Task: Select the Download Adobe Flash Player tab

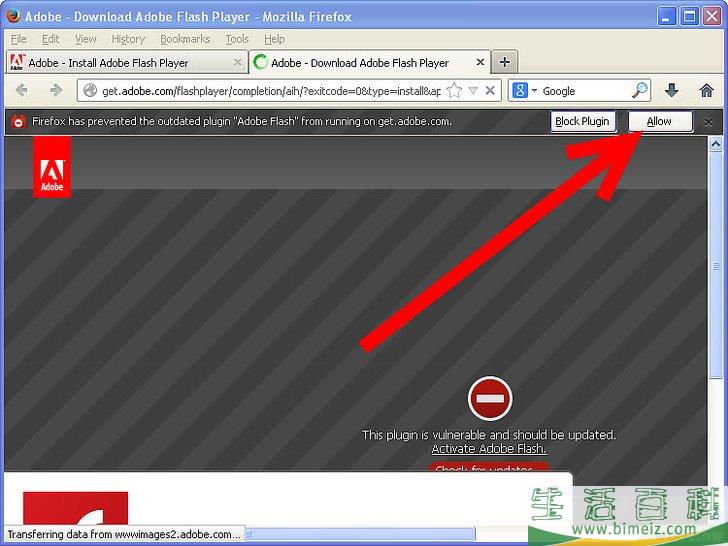Action: (x=370, y=62)
